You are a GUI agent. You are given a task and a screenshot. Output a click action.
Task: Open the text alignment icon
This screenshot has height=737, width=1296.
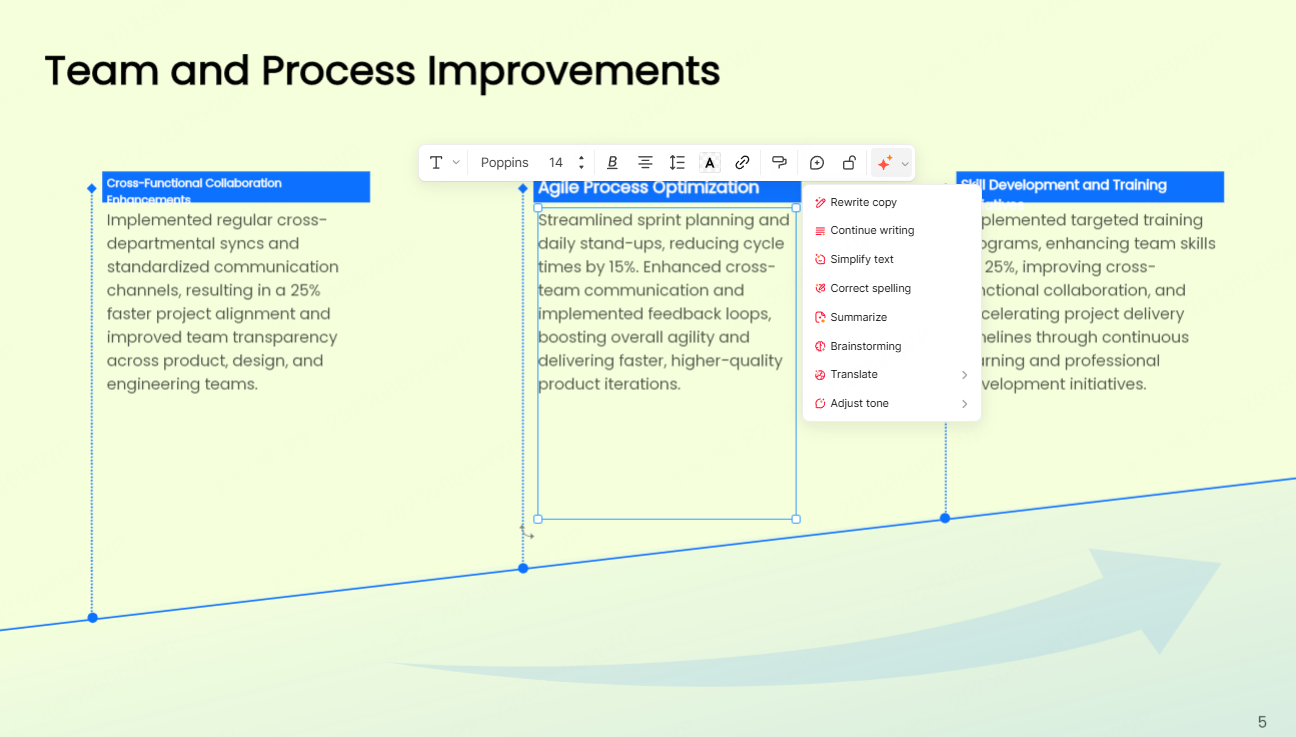[x=645, y=162]
